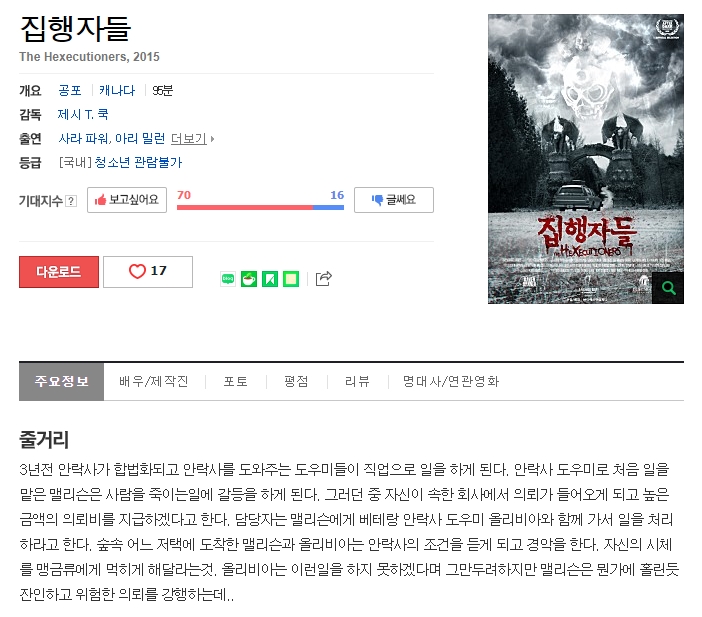The height and width of the screenshot is (617, 702).
Task: Open the 명대사/연관영화 tab
Action: click(x=451, y=381)
